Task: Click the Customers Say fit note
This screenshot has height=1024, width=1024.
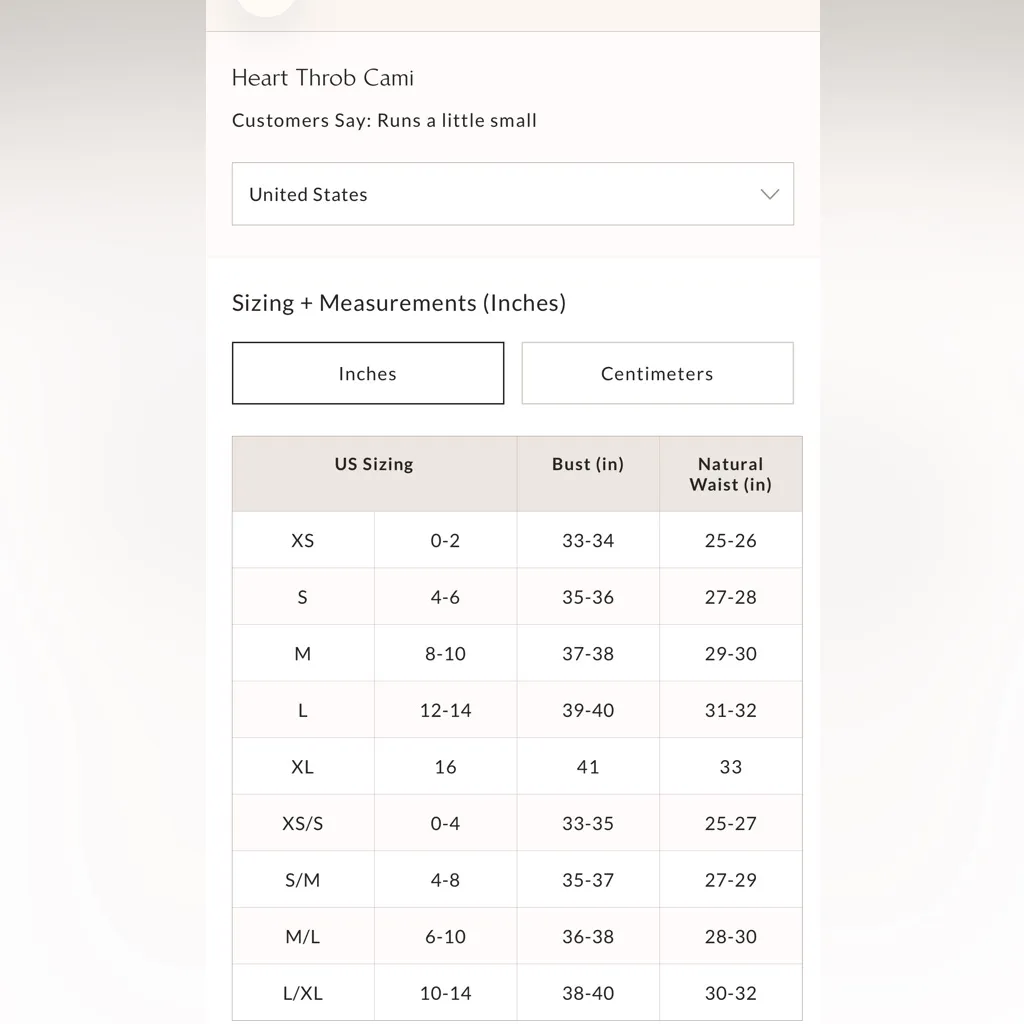Action: (384, 121)
